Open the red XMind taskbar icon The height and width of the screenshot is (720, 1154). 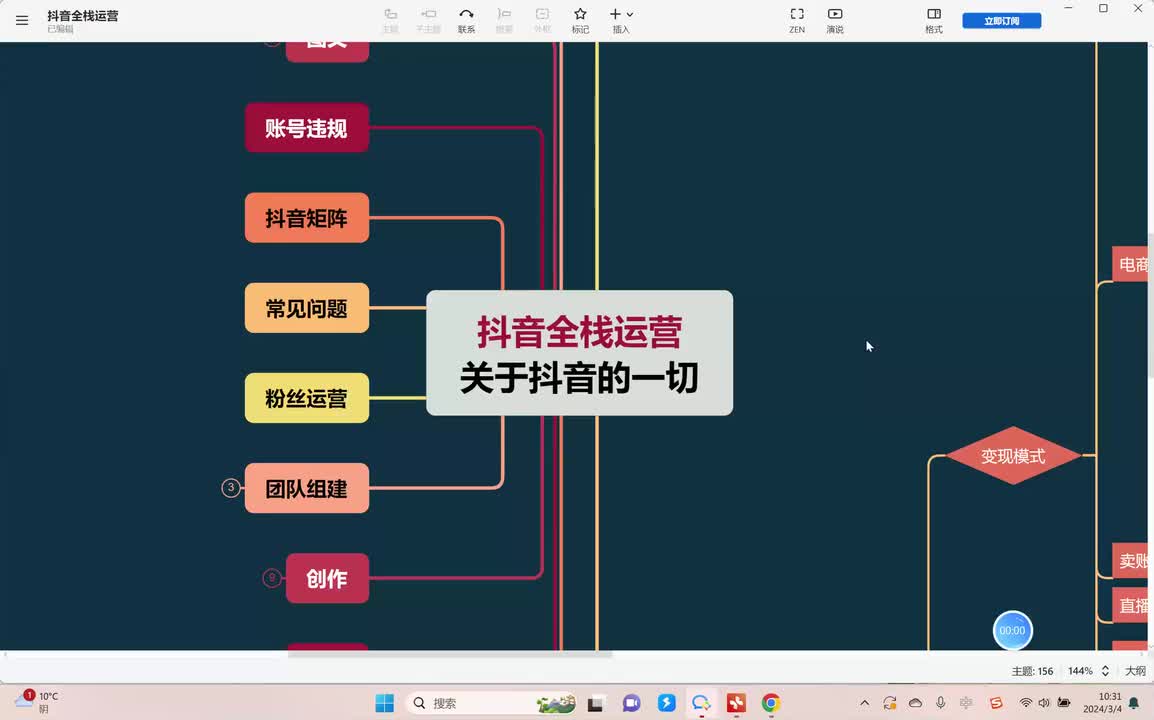click(736, 703)
